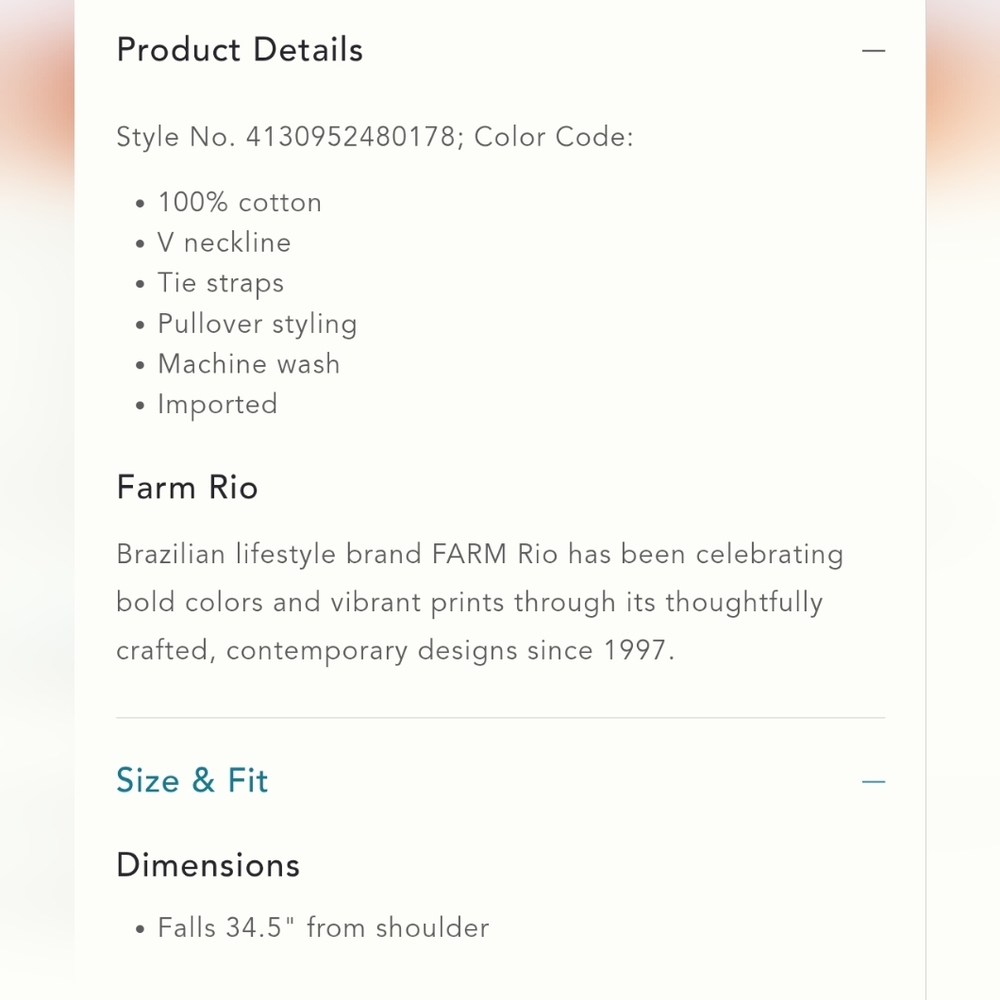Click the Imported bullet entry
The height and width of the screenshot is (1000, 1000).
point(217,404)
